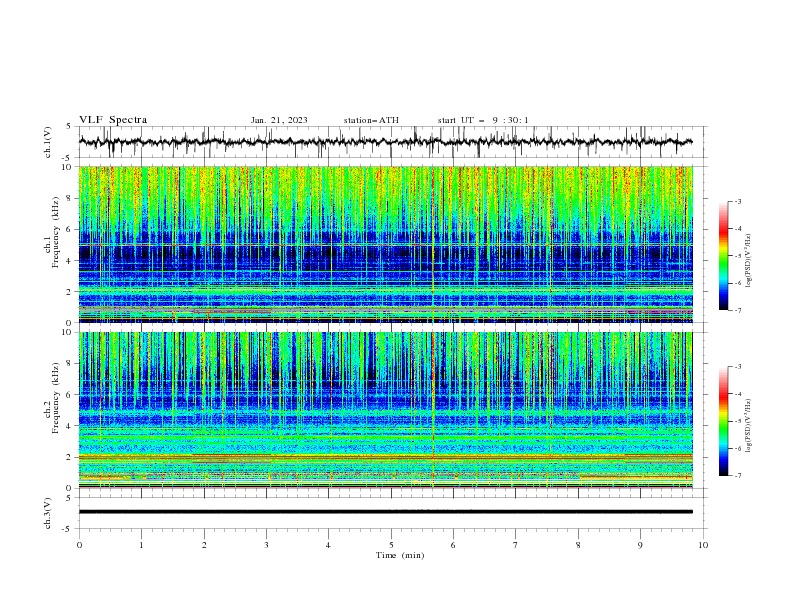Screen dimensions: 792x612
Task: Click the 'Time (min)' axis label
Action: (400, 555)
